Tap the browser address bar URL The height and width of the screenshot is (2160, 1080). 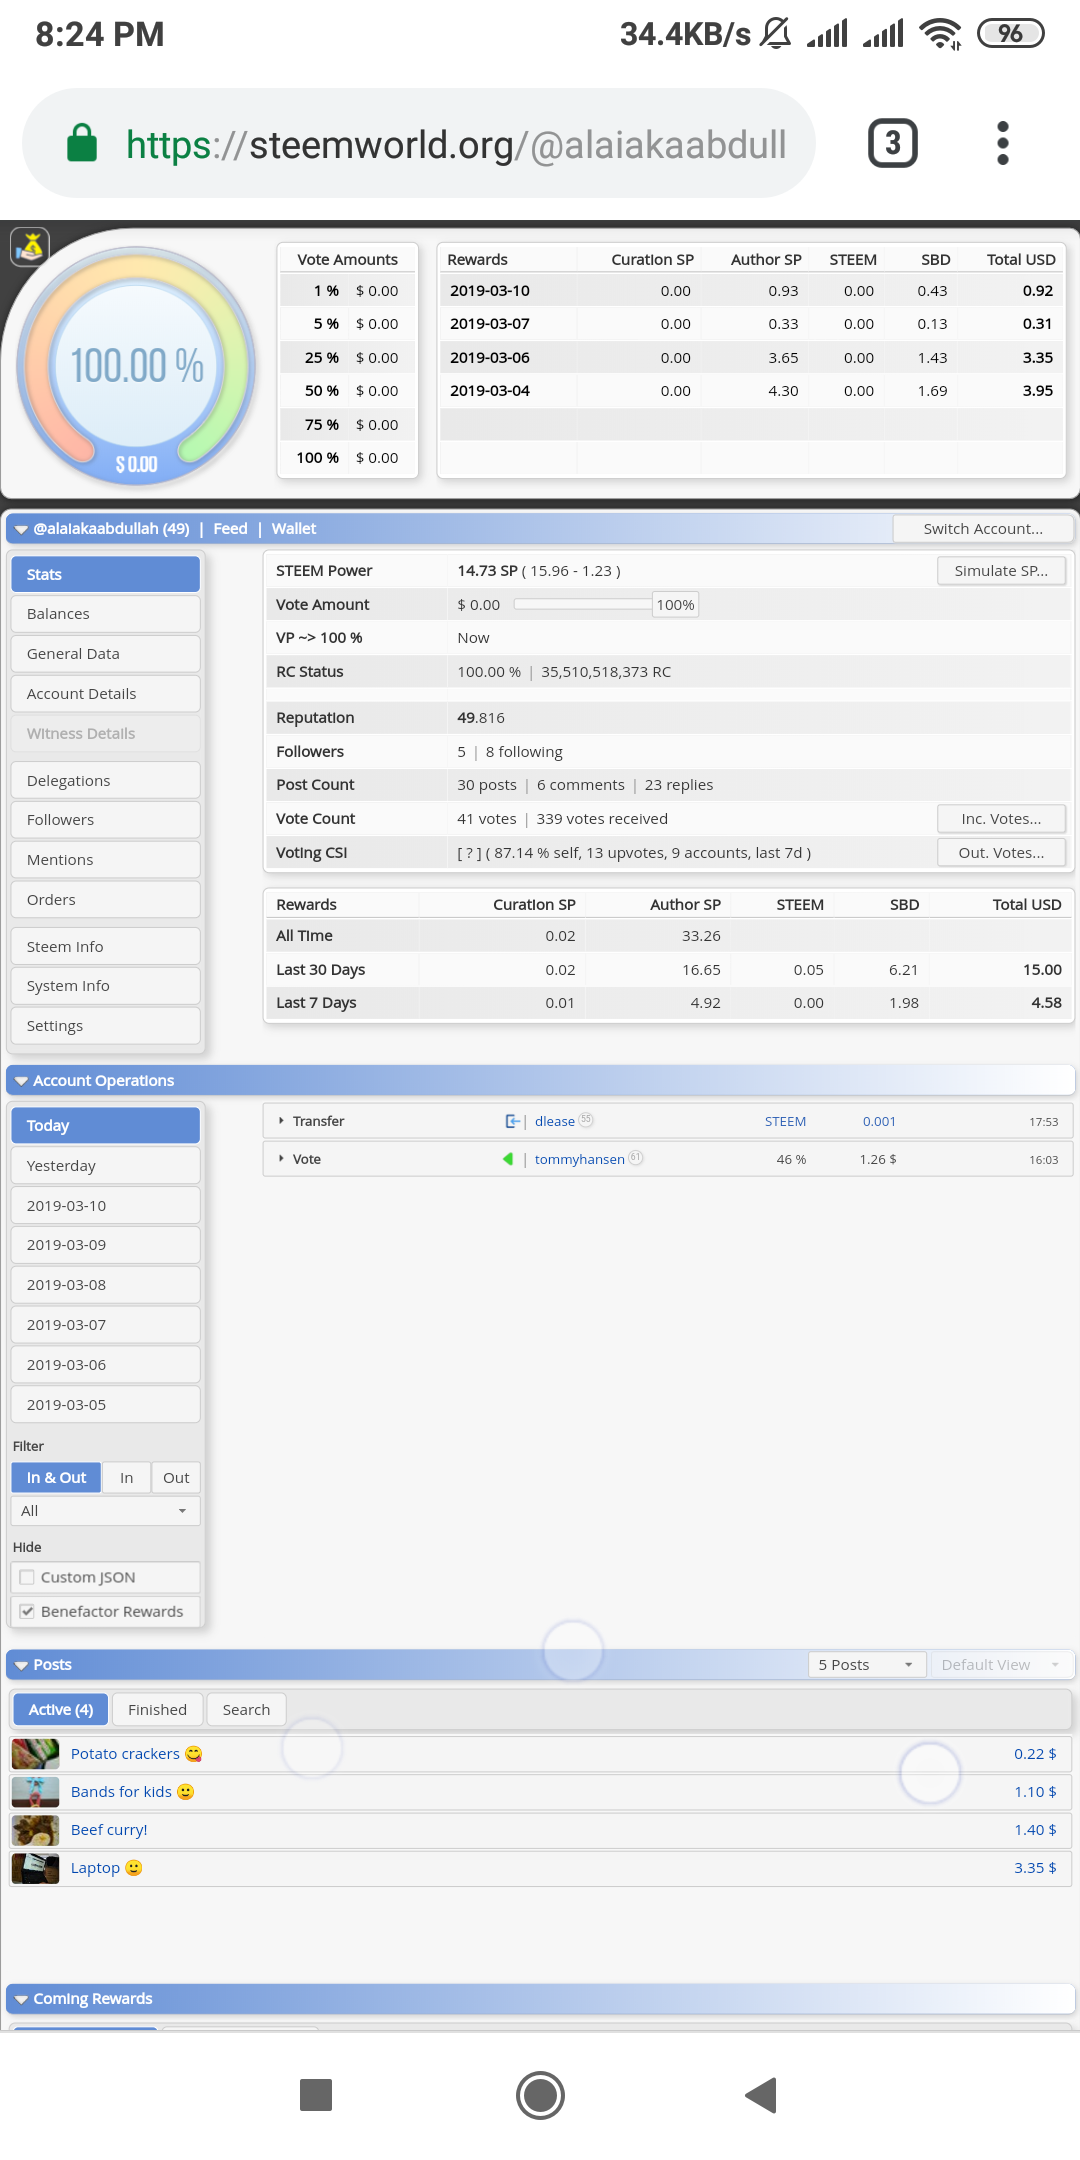[456, 145]
